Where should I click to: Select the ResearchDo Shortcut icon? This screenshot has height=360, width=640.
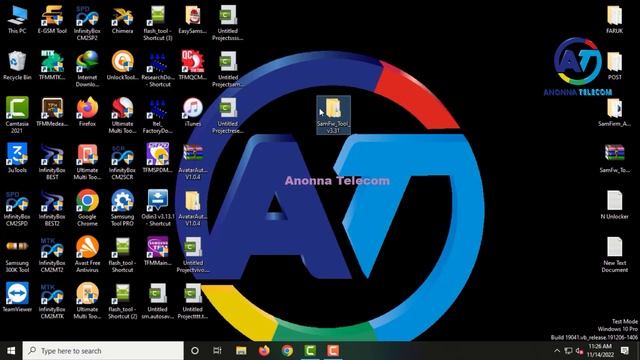158,69
